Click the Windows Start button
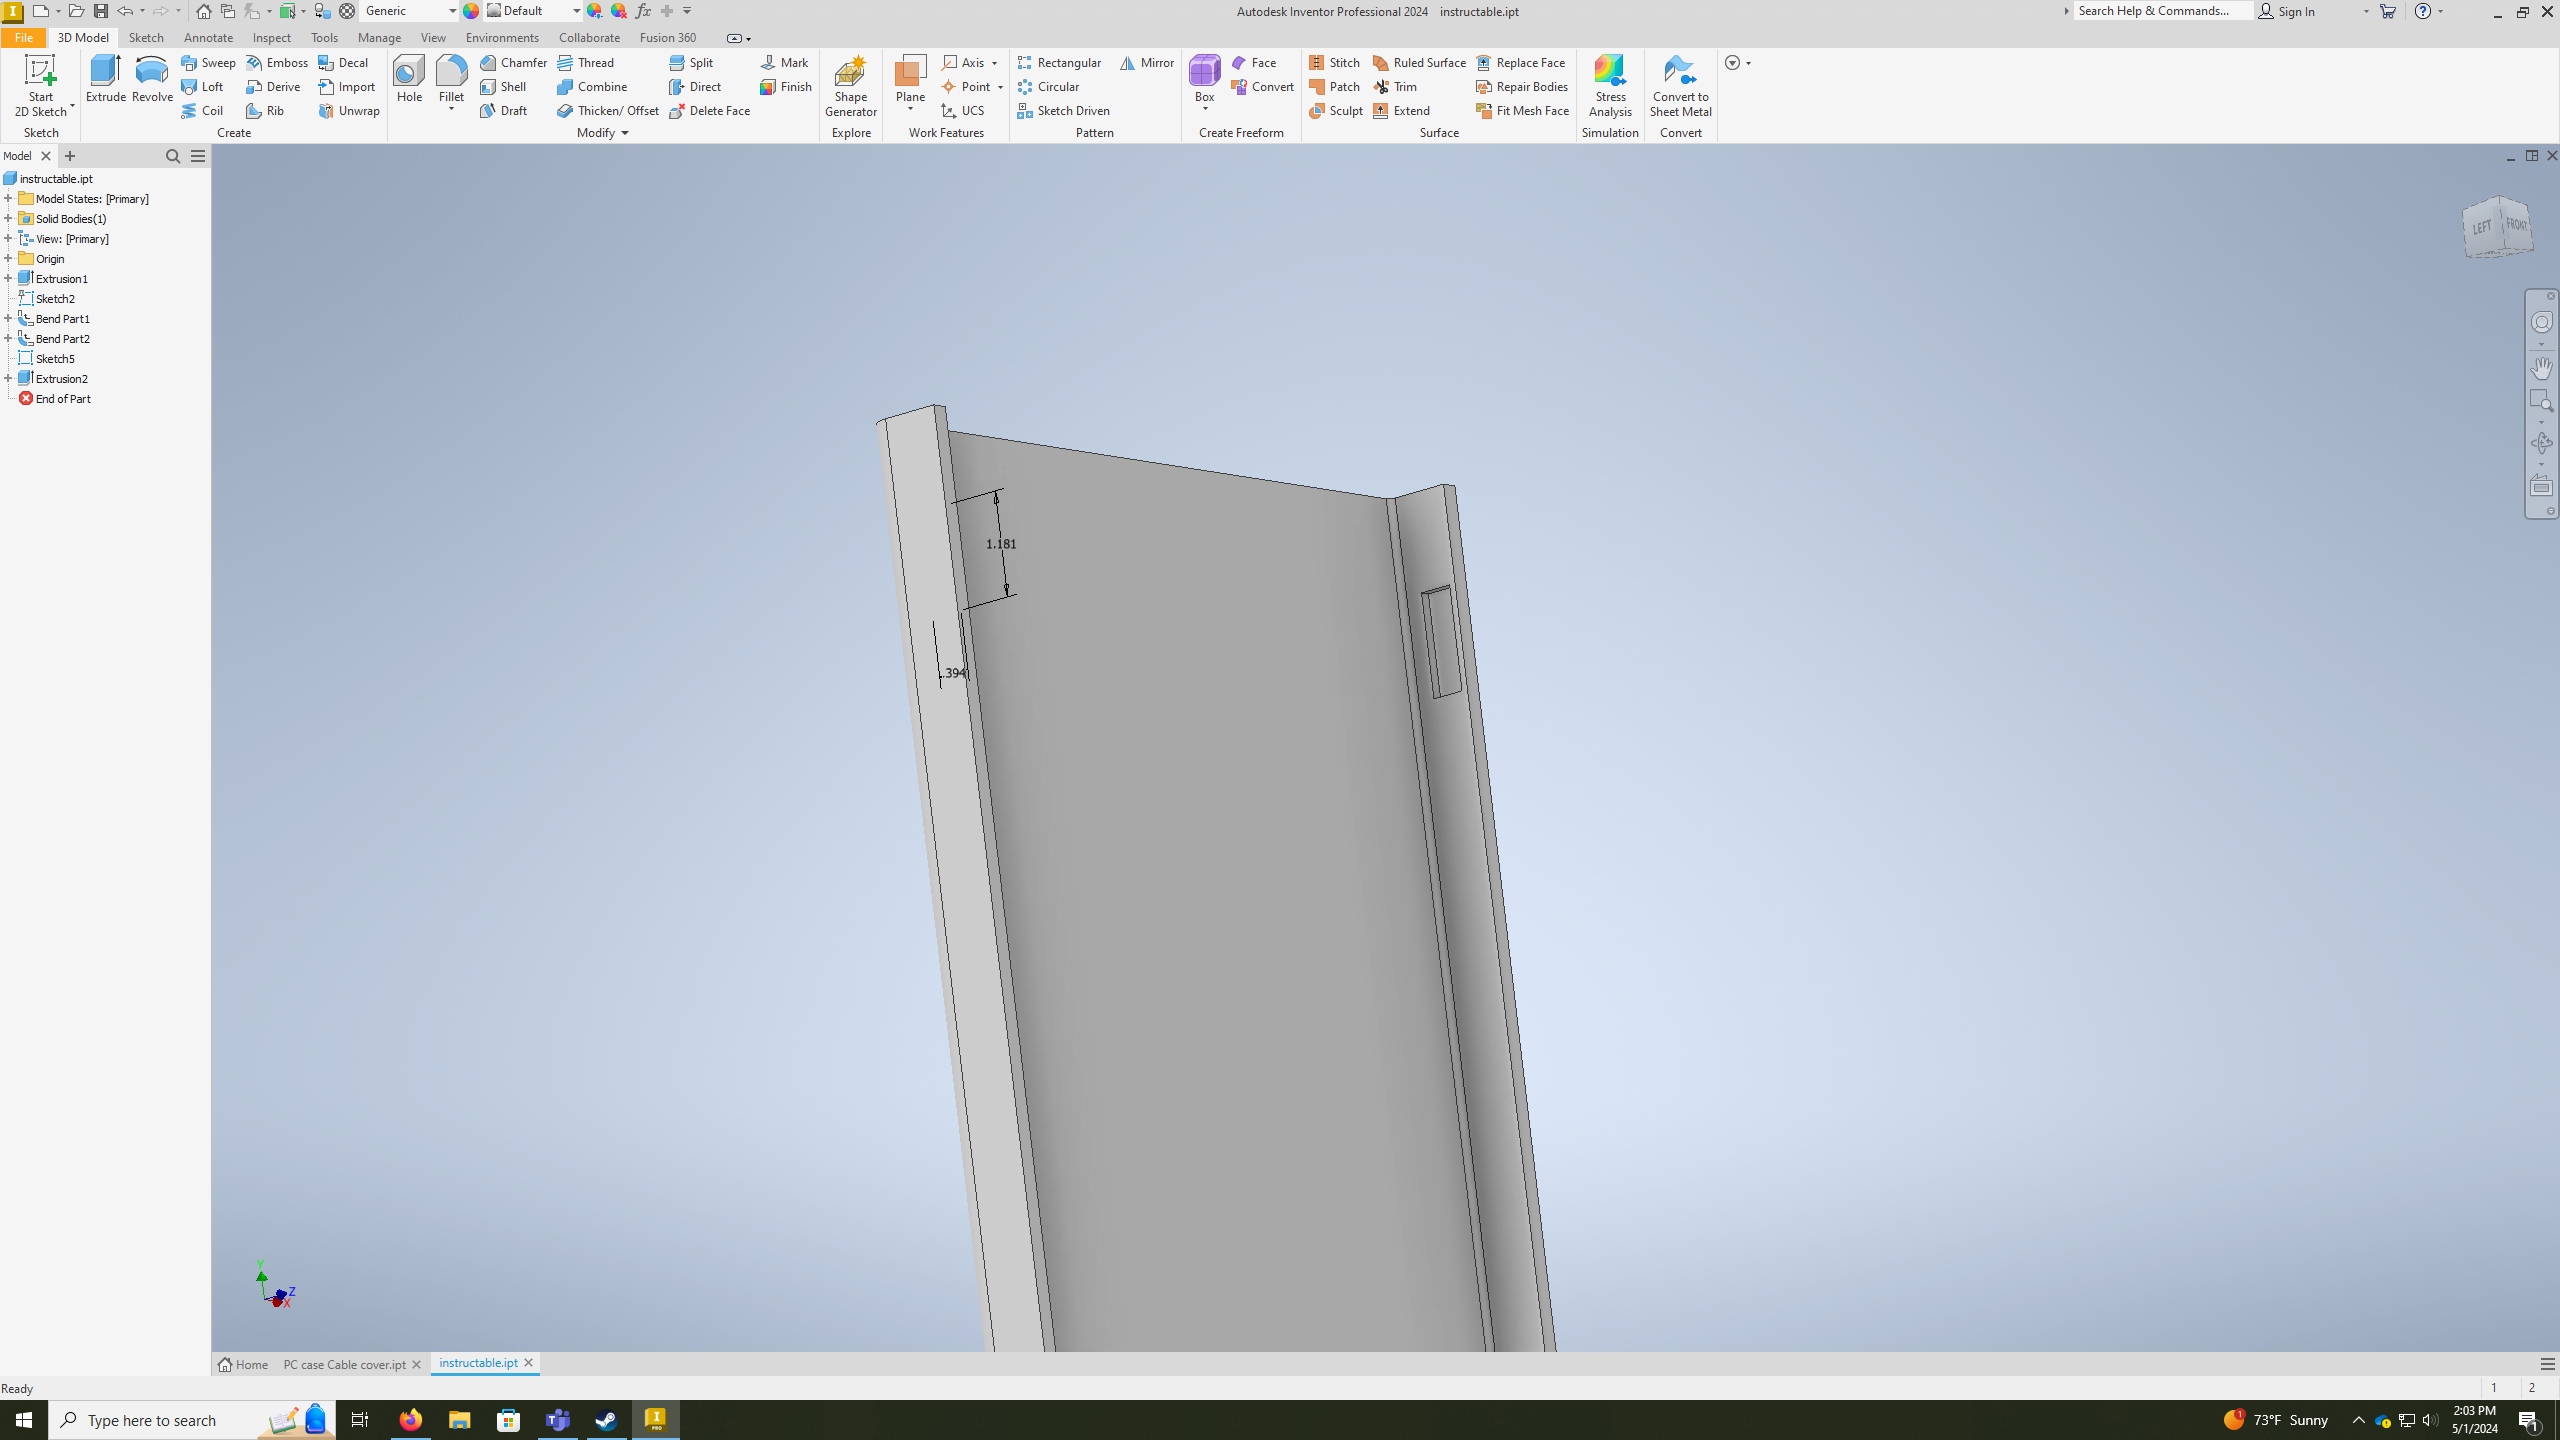 [x=24, y=1420]
